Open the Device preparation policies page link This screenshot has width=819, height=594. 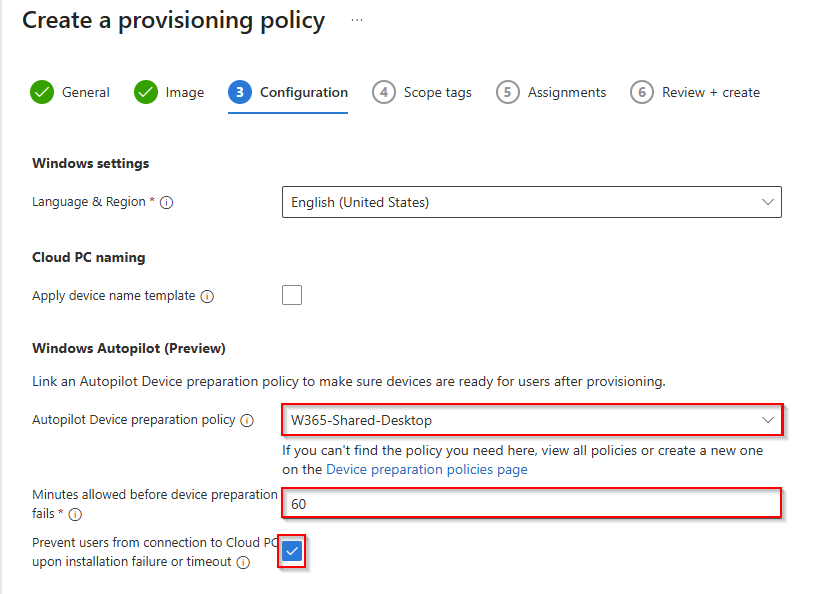point(427,469)
